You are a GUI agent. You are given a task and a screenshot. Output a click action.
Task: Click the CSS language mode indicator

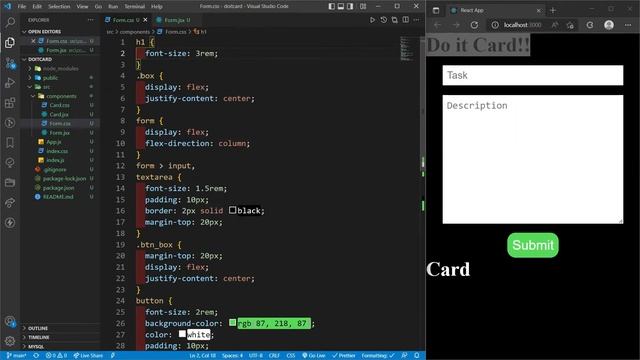291,356
